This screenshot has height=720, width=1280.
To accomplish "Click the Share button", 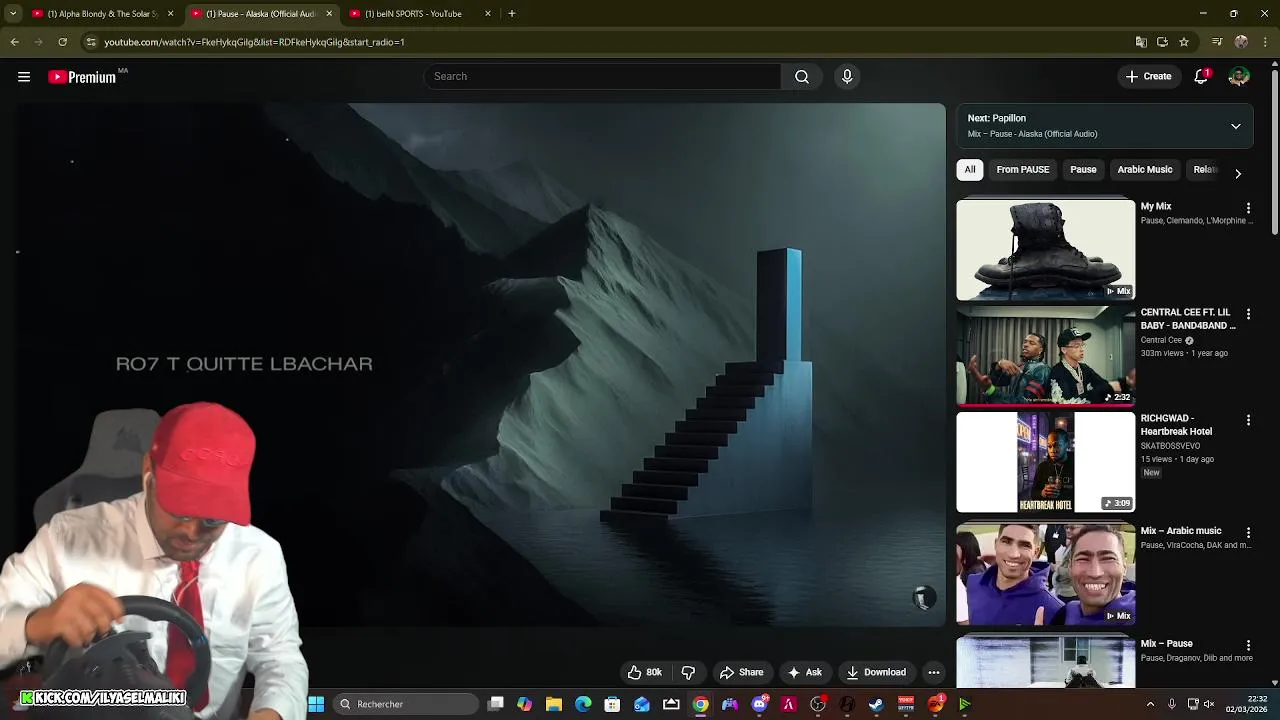I will click(x=741, y=673).
